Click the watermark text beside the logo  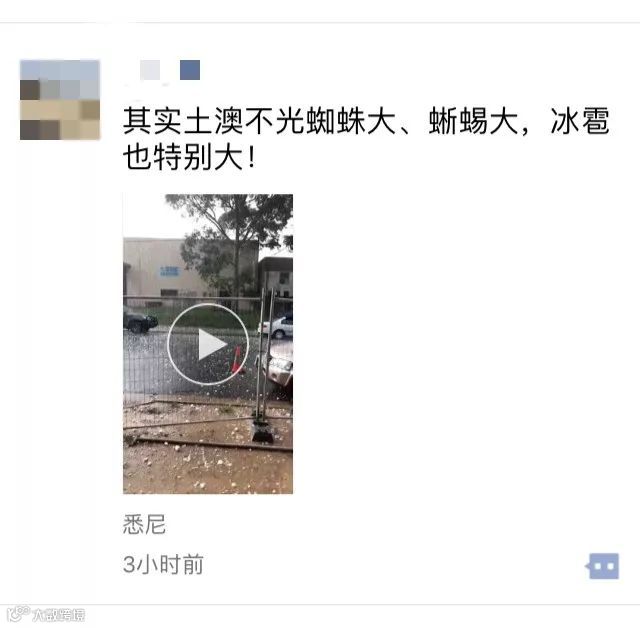pos(59,615)
